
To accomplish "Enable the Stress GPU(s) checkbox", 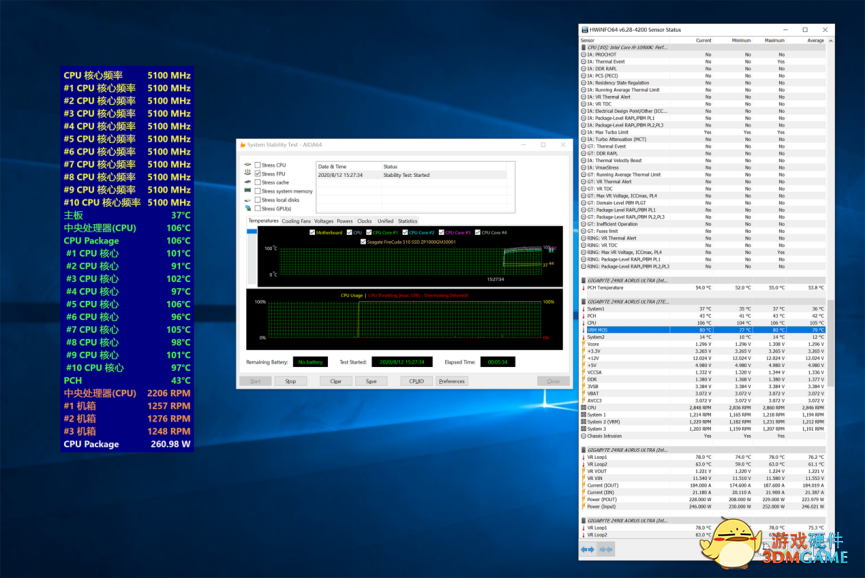I will tap(258, 208).
